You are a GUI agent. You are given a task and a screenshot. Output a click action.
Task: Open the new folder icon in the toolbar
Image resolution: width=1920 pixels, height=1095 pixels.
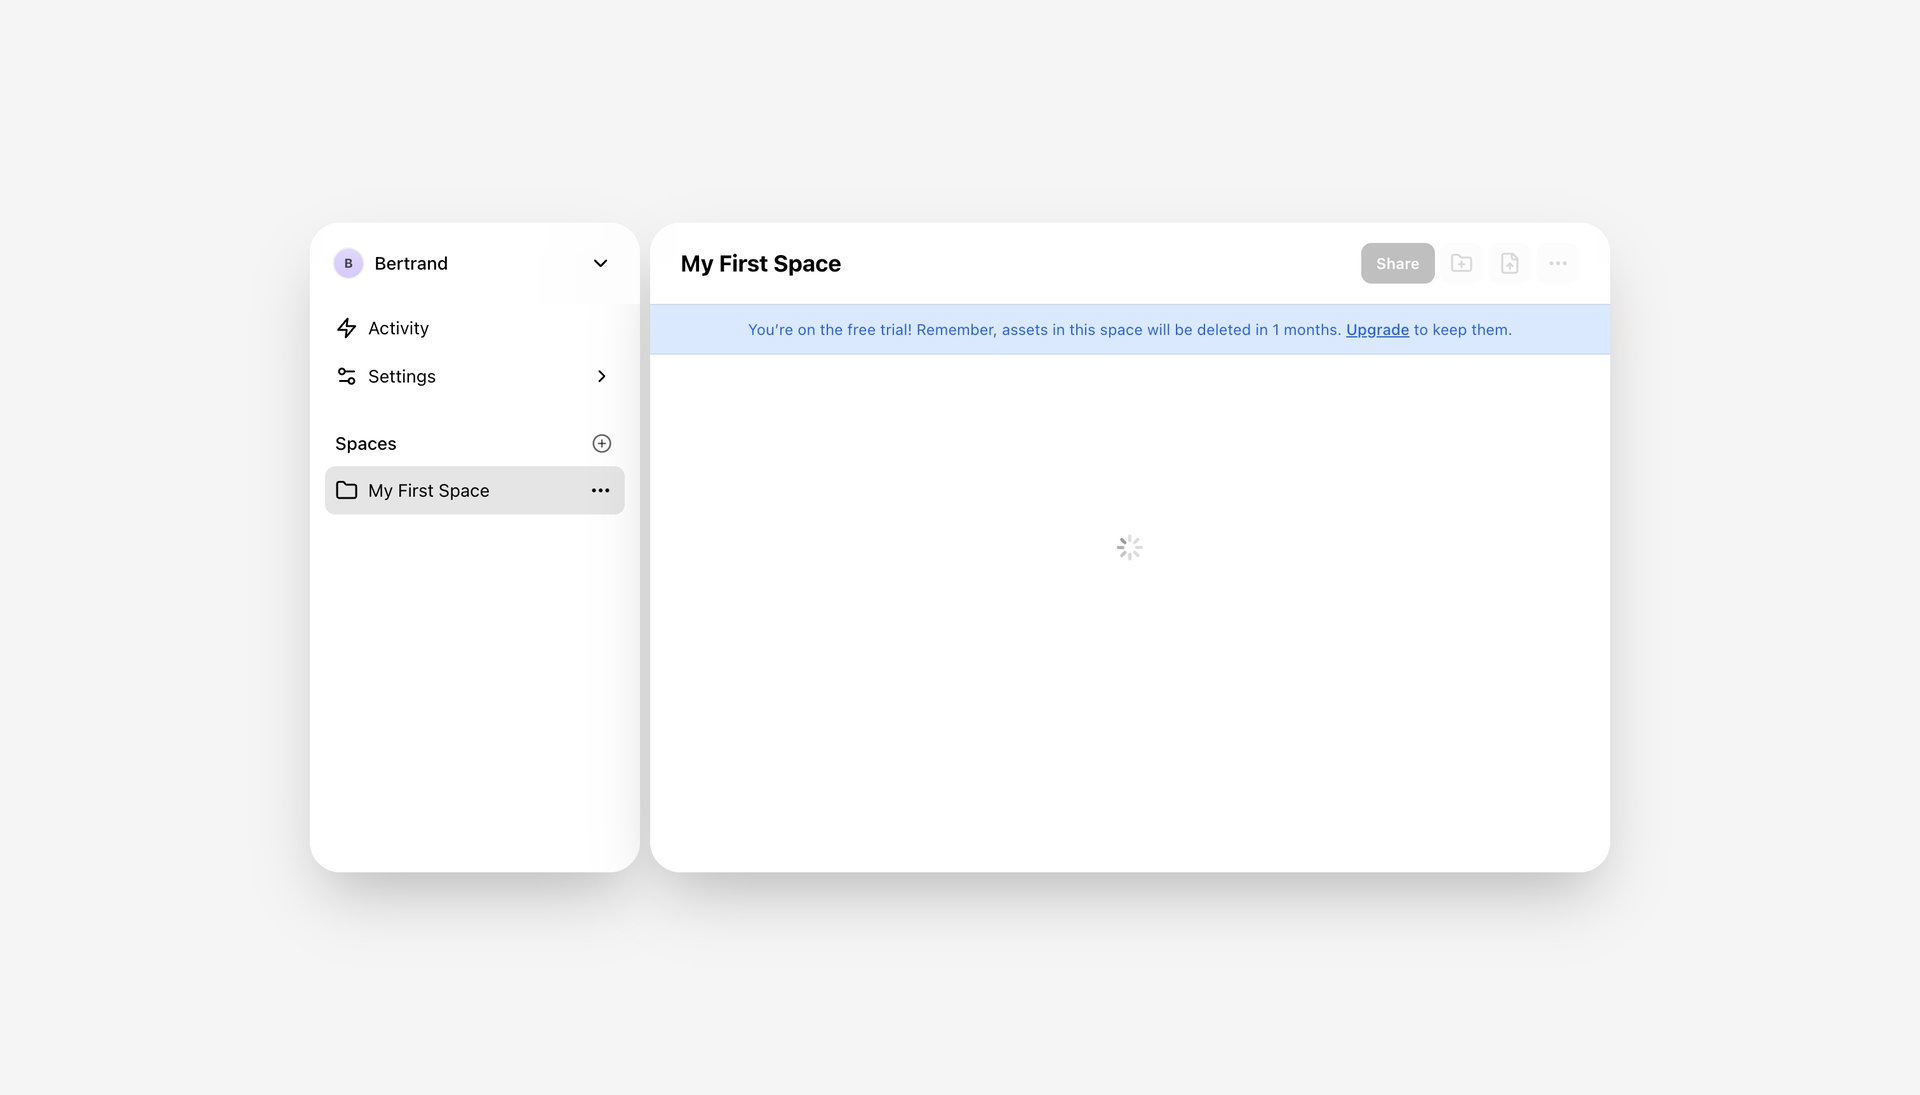1461,263
